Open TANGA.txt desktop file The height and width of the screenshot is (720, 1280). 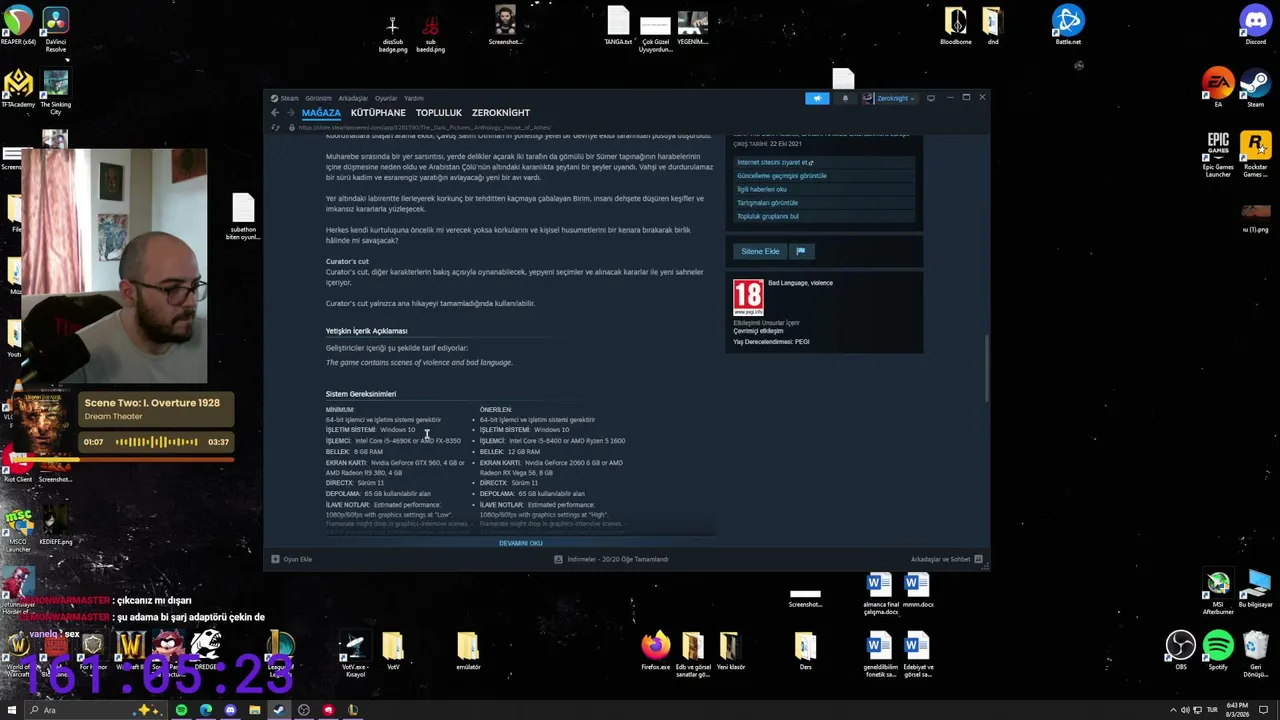coord(618,26)
